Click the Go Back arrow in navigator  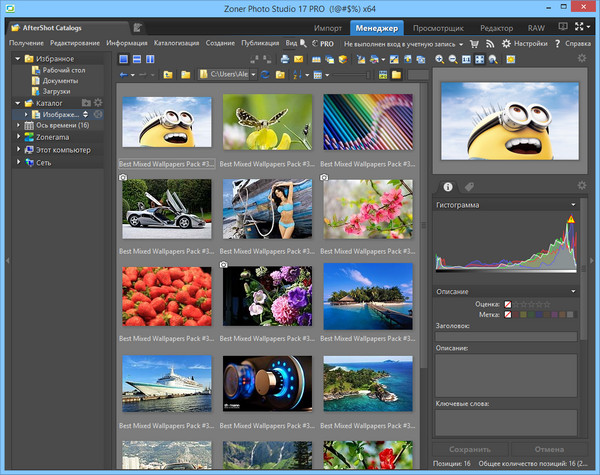(123, 75)
